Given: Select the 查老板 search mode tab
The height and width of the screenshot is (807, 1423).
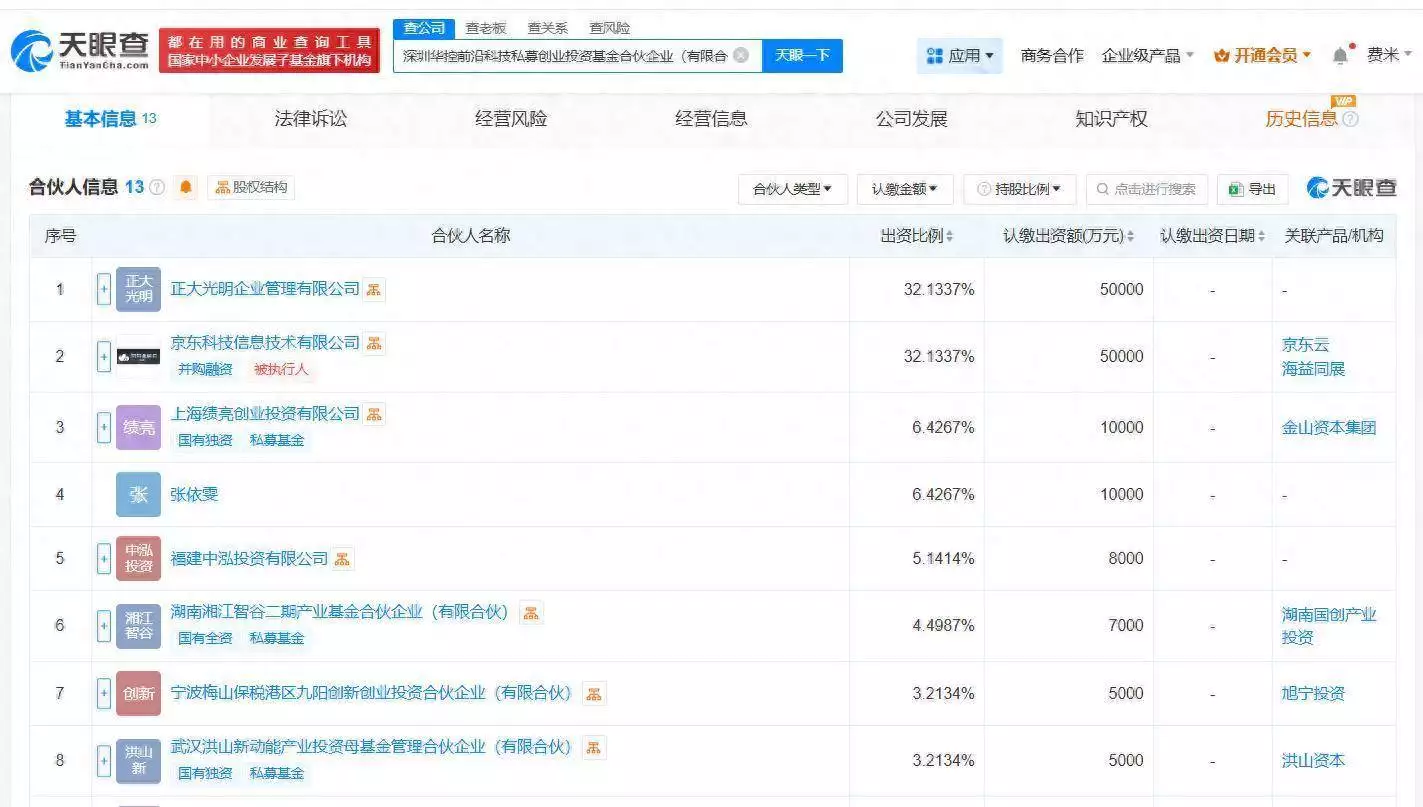Looking at the screenshot, I should 486,28.
